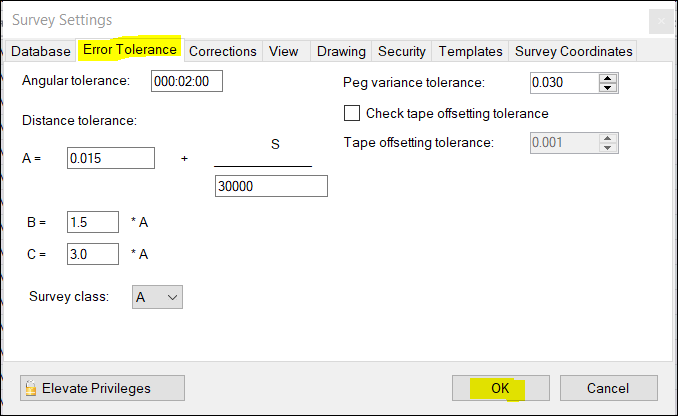Select the Drawing tab
The width and height of the screenshot is (678, 416).
pyautogui.click(x=340, y=51)
